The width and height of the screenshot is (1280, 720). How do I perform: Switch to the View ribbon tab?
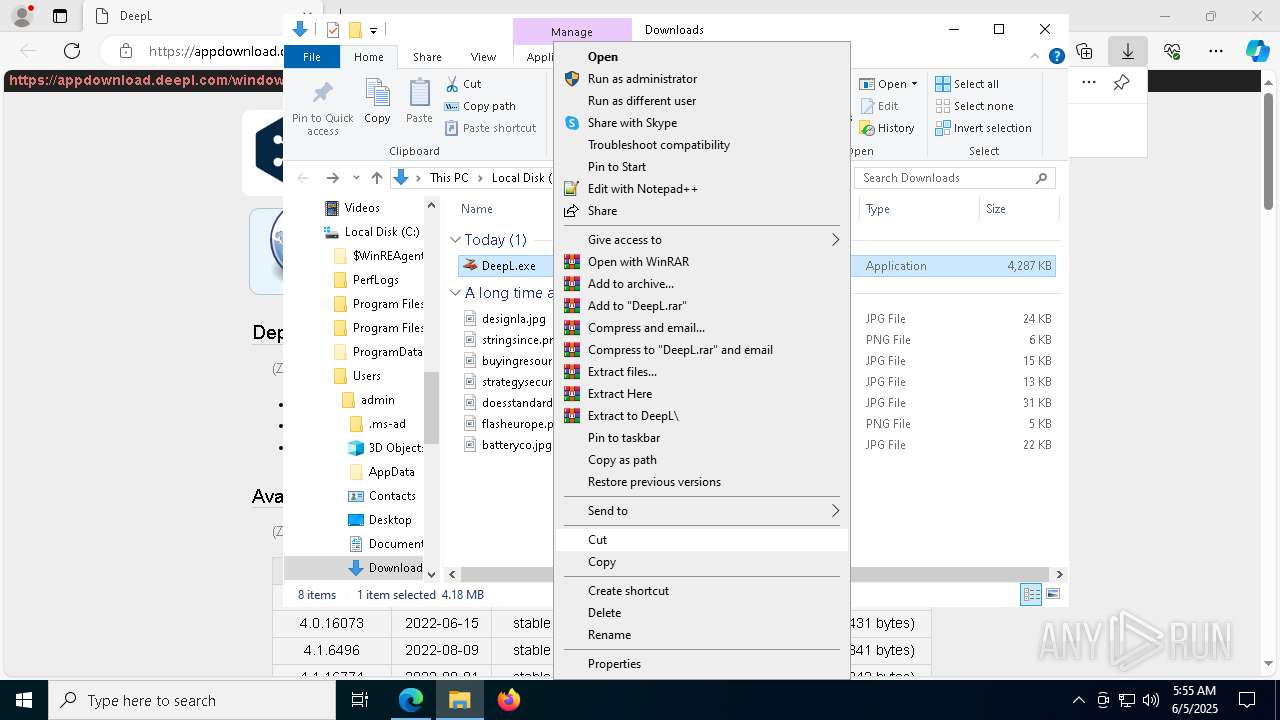tap(483, 57)
